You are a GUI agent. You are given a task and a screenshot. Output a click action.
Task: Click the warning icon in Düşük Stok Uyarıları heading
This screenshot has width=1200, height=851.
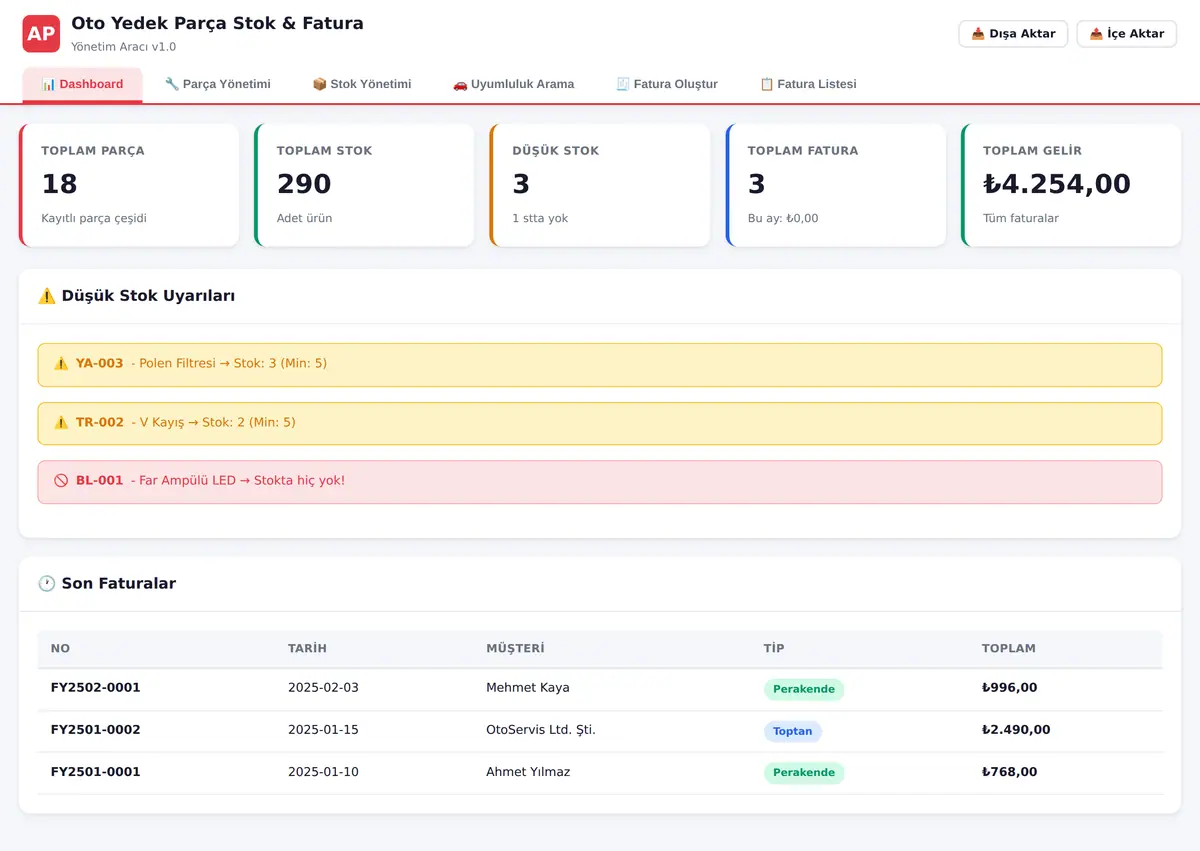pyautogui.click(x=46, y=296)
